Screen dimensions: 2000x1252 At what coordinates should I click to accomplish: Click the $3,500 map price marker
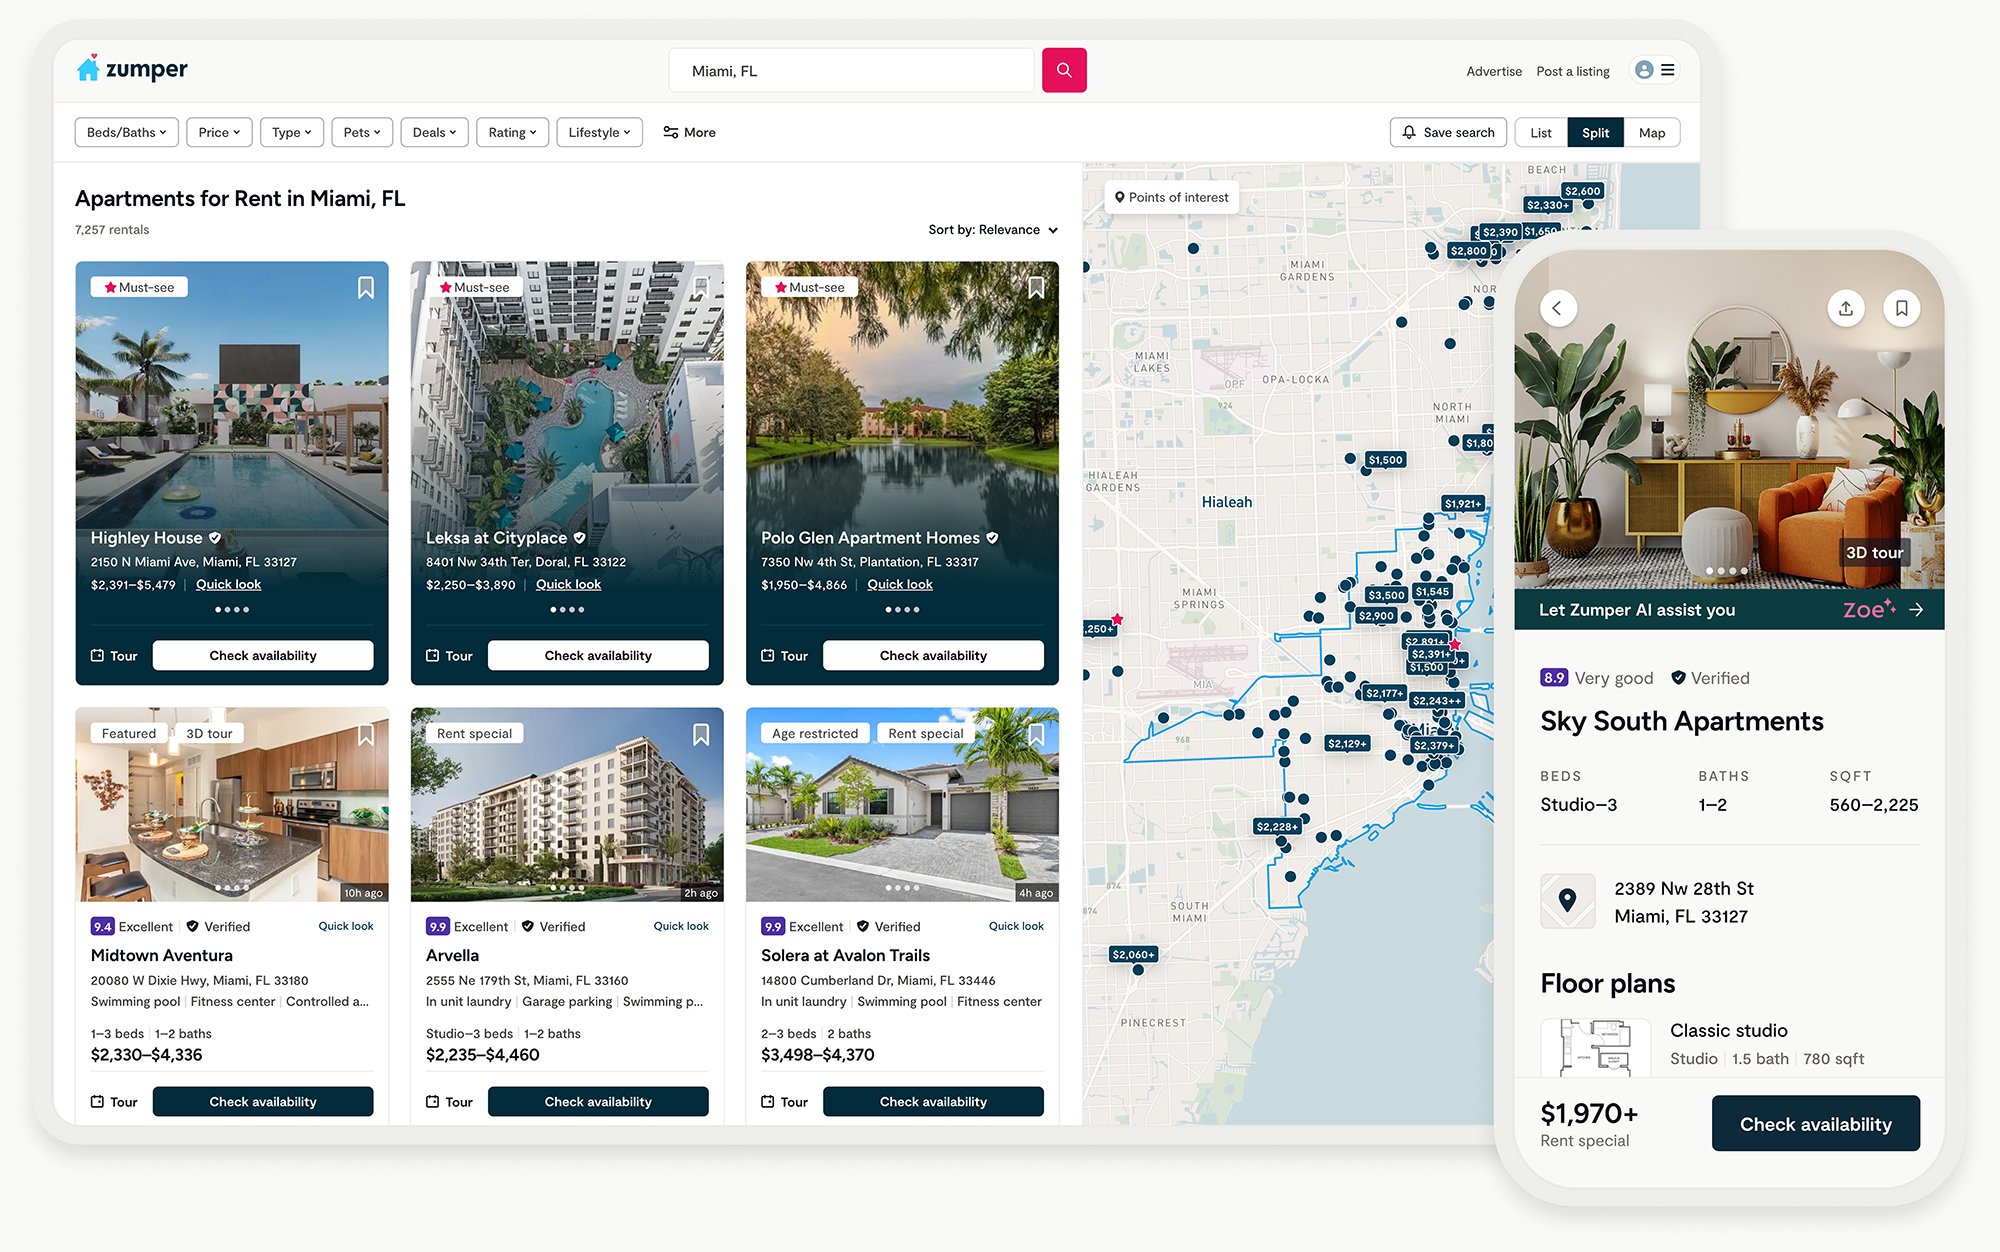click(x=1386, y=595)
